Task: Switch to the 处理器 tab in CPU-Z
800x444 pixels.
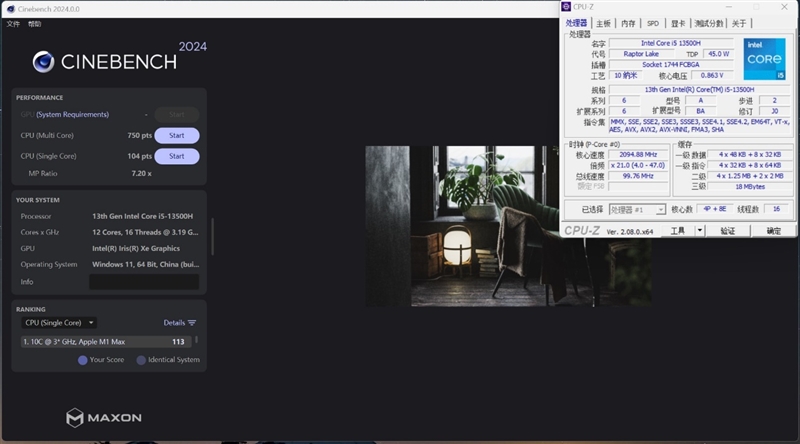Action: 576,23
